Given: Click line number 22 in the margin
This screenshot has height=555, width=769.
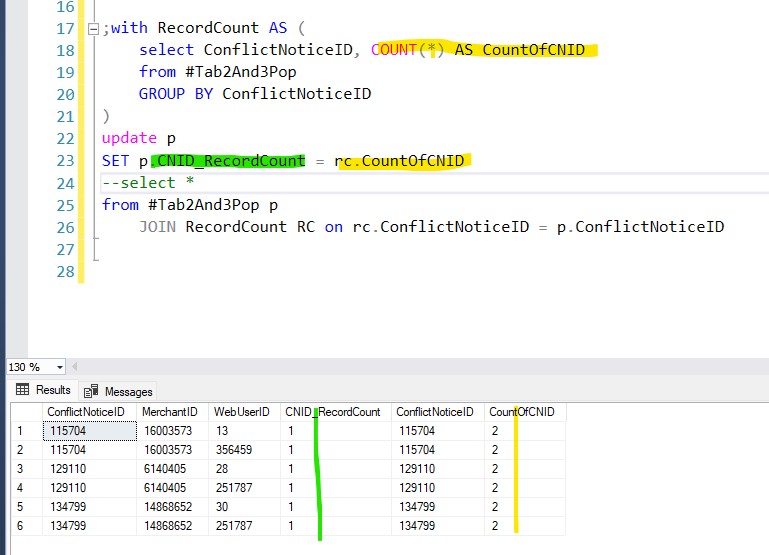Looking at the screenshot, I should [x=65, y=138].
